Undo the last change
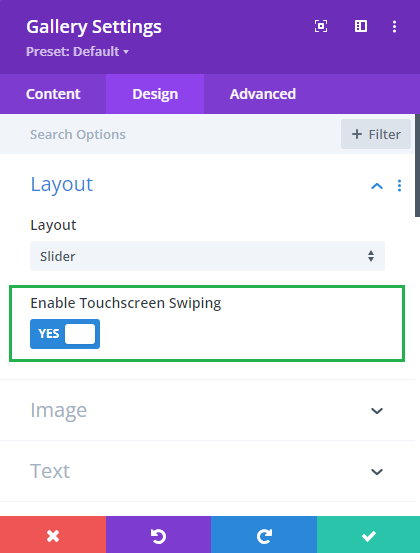Viewport: 420px width, 553px height. point(158,535)
